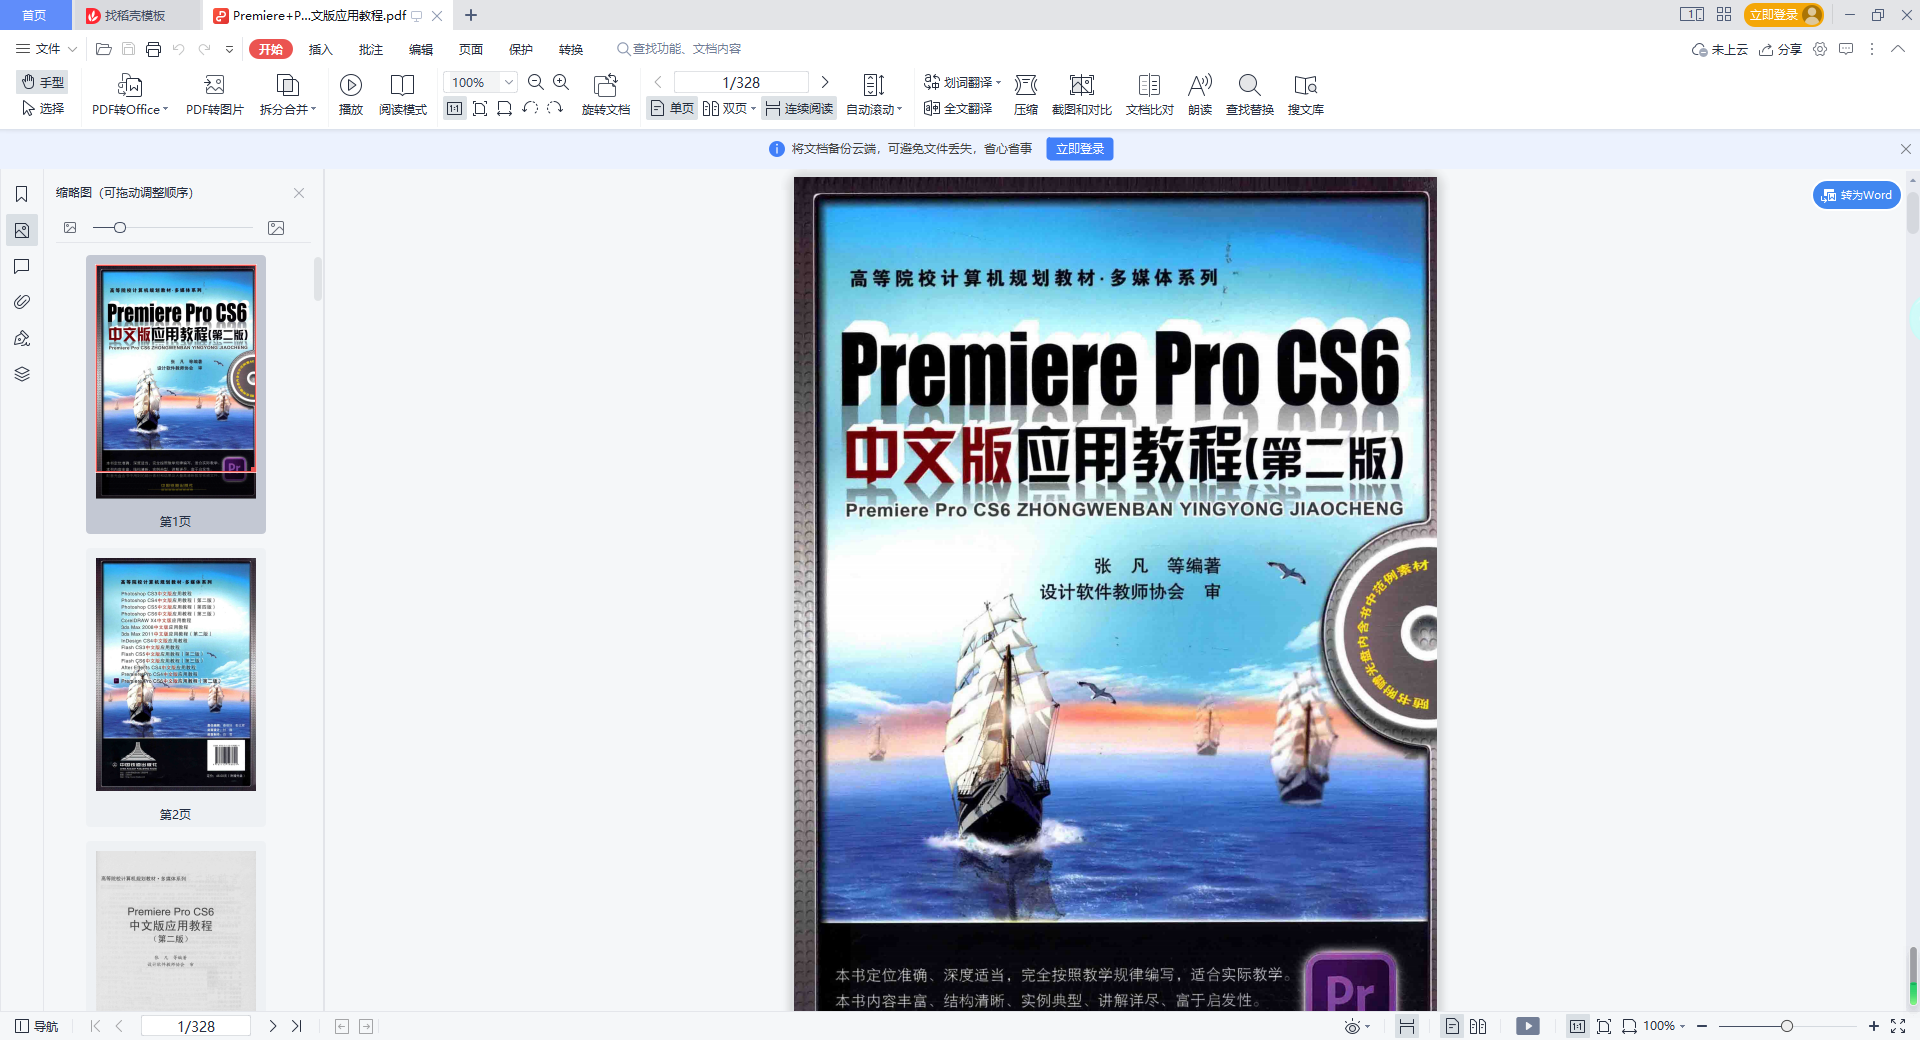Share the document with 分享
The image size is (1920, 1040).
coord(1780,49)
